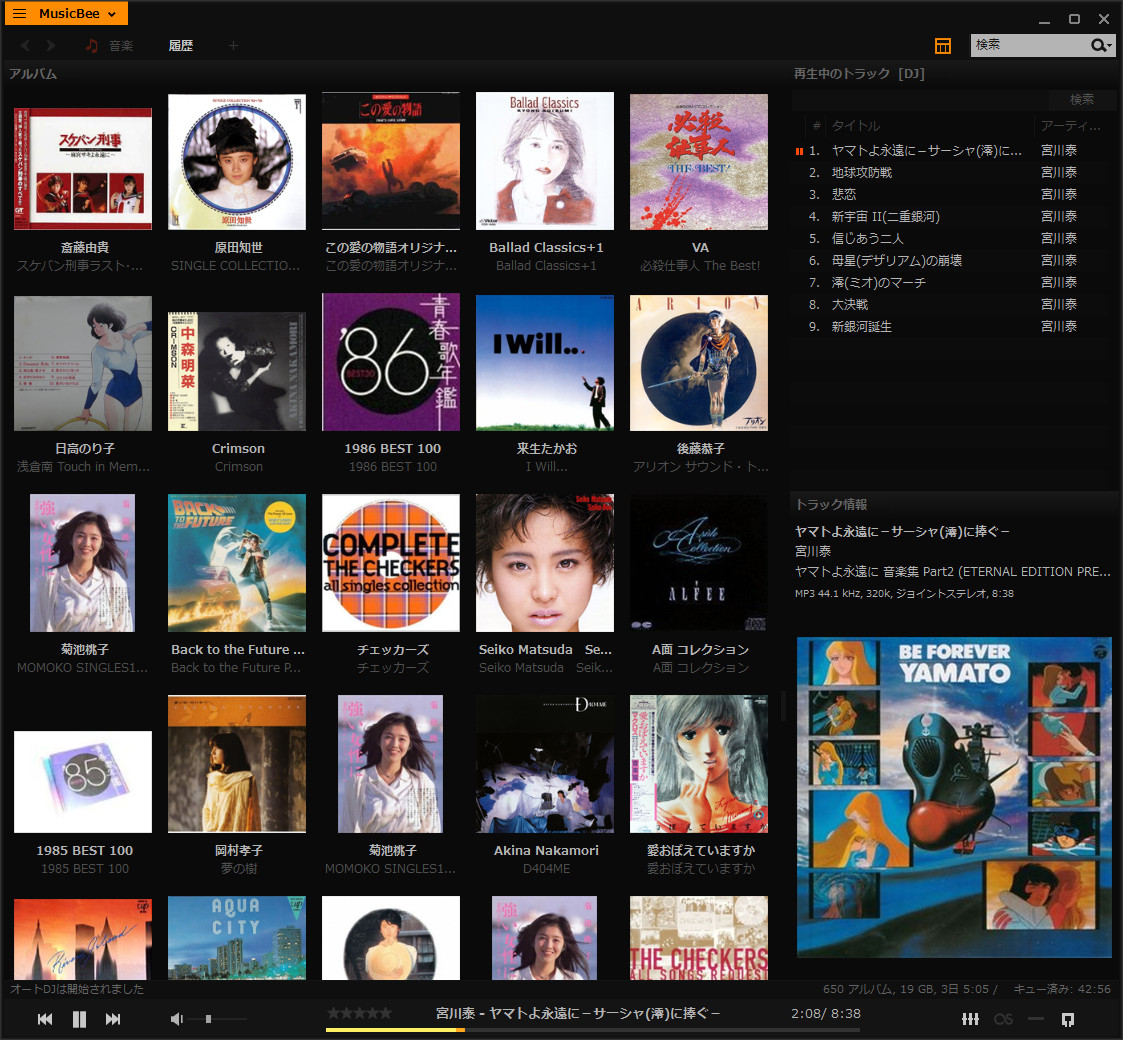Viewport: 1123px width, 1040px height.
Task: Rate the current track five stars
Action: tap(386, 1013)
